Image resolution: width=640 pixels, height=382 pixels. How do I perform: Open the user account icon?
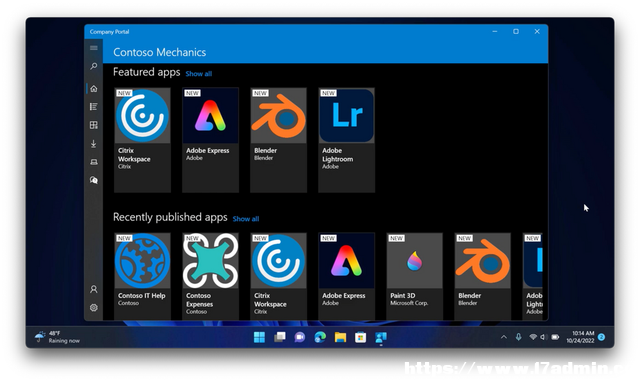(x=93, y=289)
